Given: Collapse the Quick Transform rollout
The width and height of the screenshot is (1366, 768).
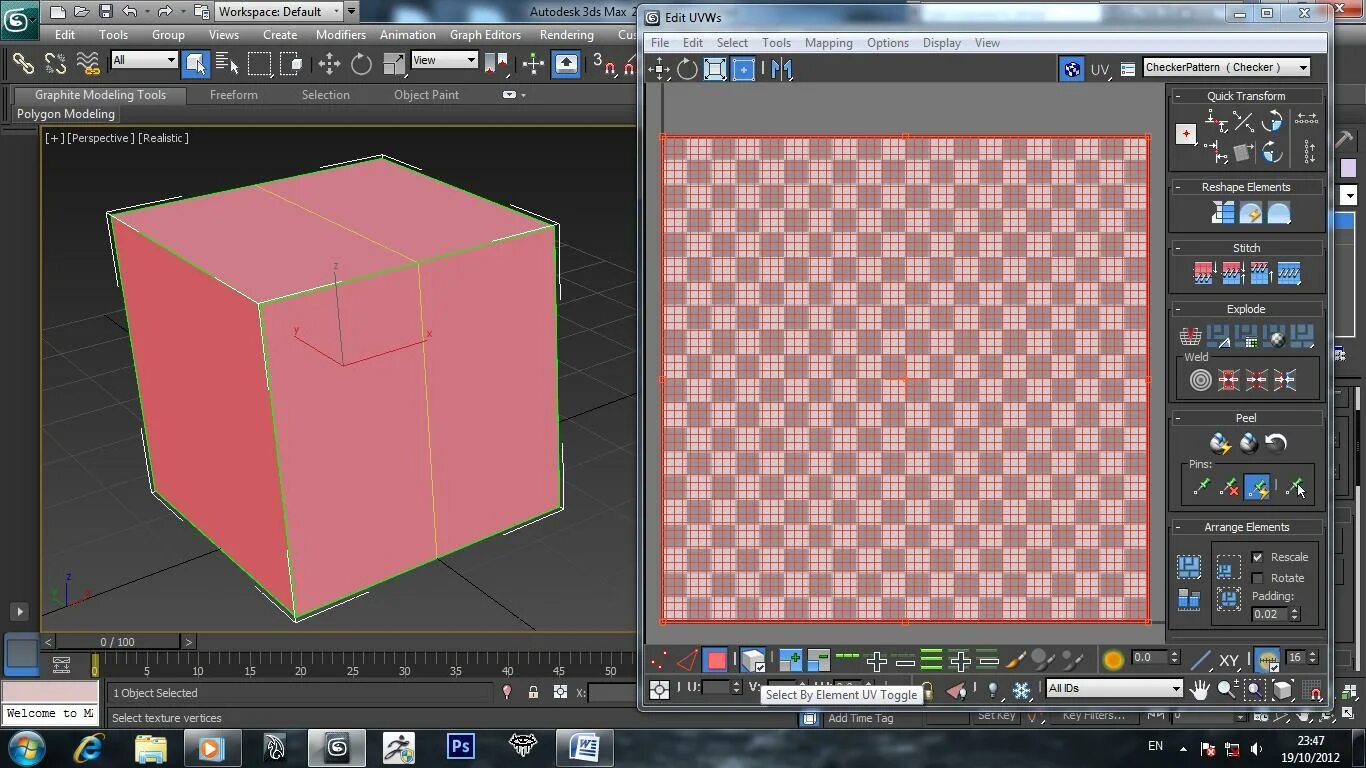Looking at the screenshot, I should 1246,96.
